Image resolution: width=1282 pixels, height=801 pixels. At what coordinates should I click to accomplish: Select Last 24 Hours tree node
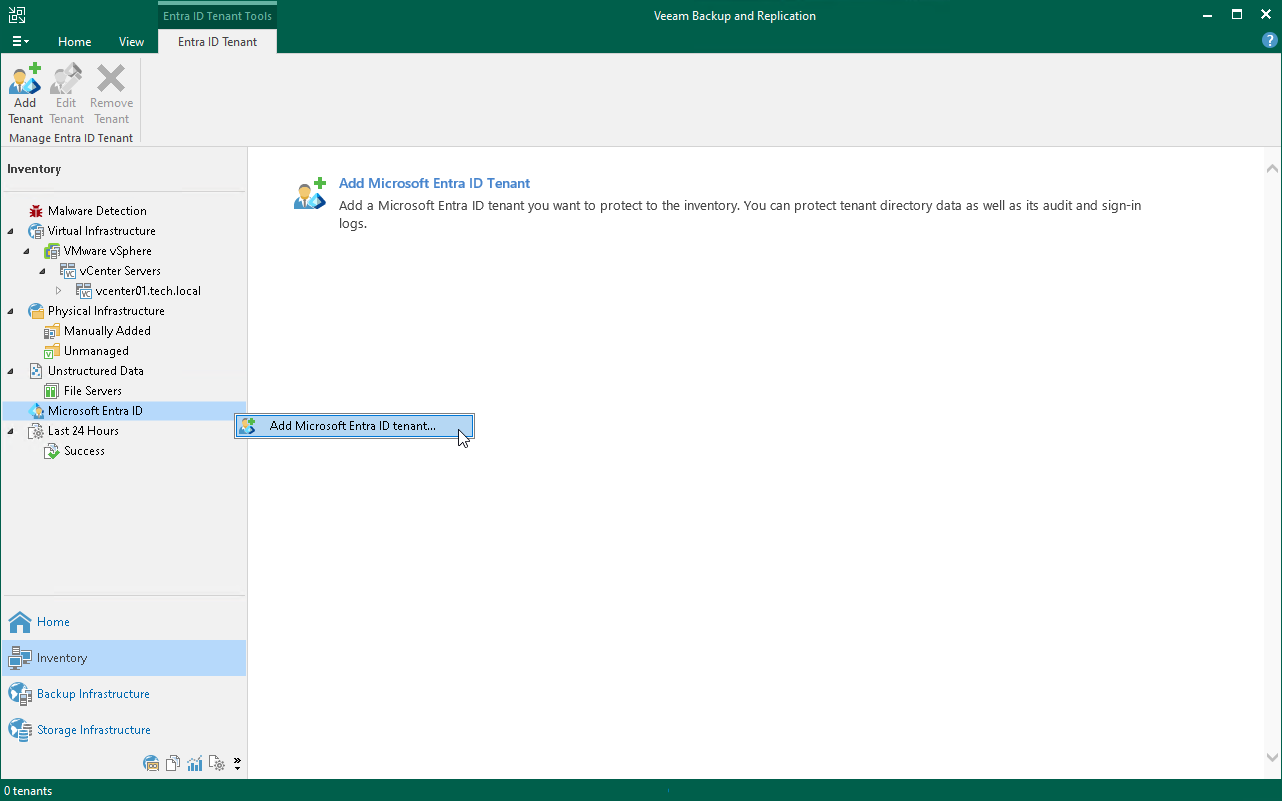pos(83,431)
